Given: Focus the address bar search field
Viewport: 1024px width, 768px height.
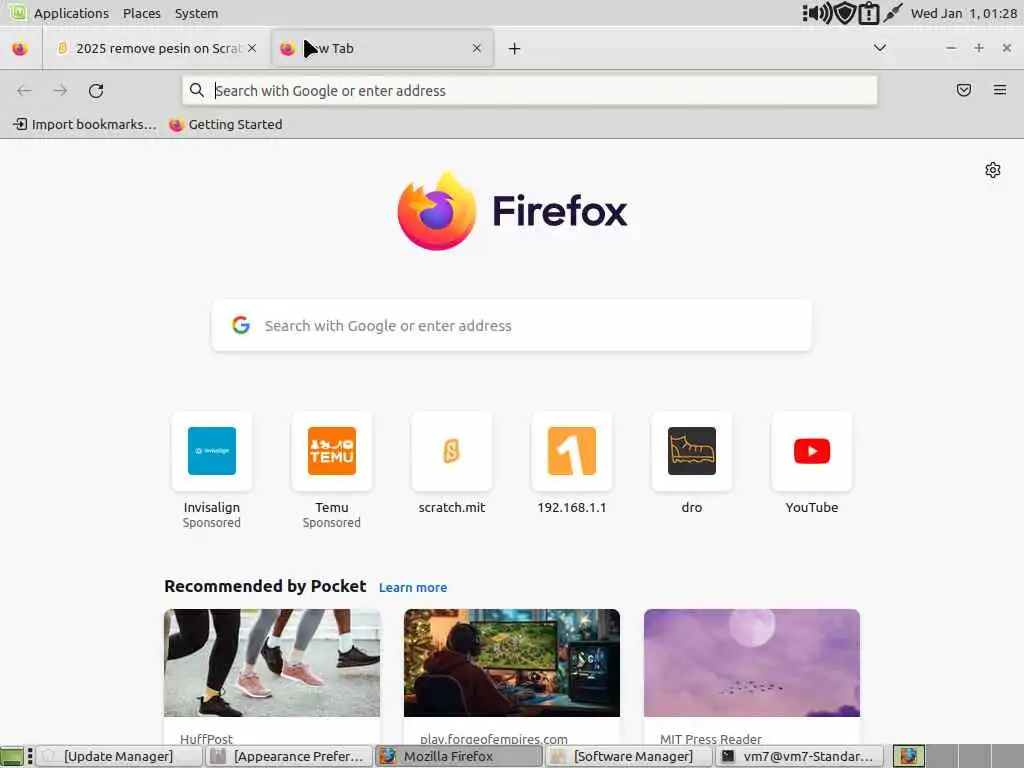Looking at the screenshot, I should [530, 91].
